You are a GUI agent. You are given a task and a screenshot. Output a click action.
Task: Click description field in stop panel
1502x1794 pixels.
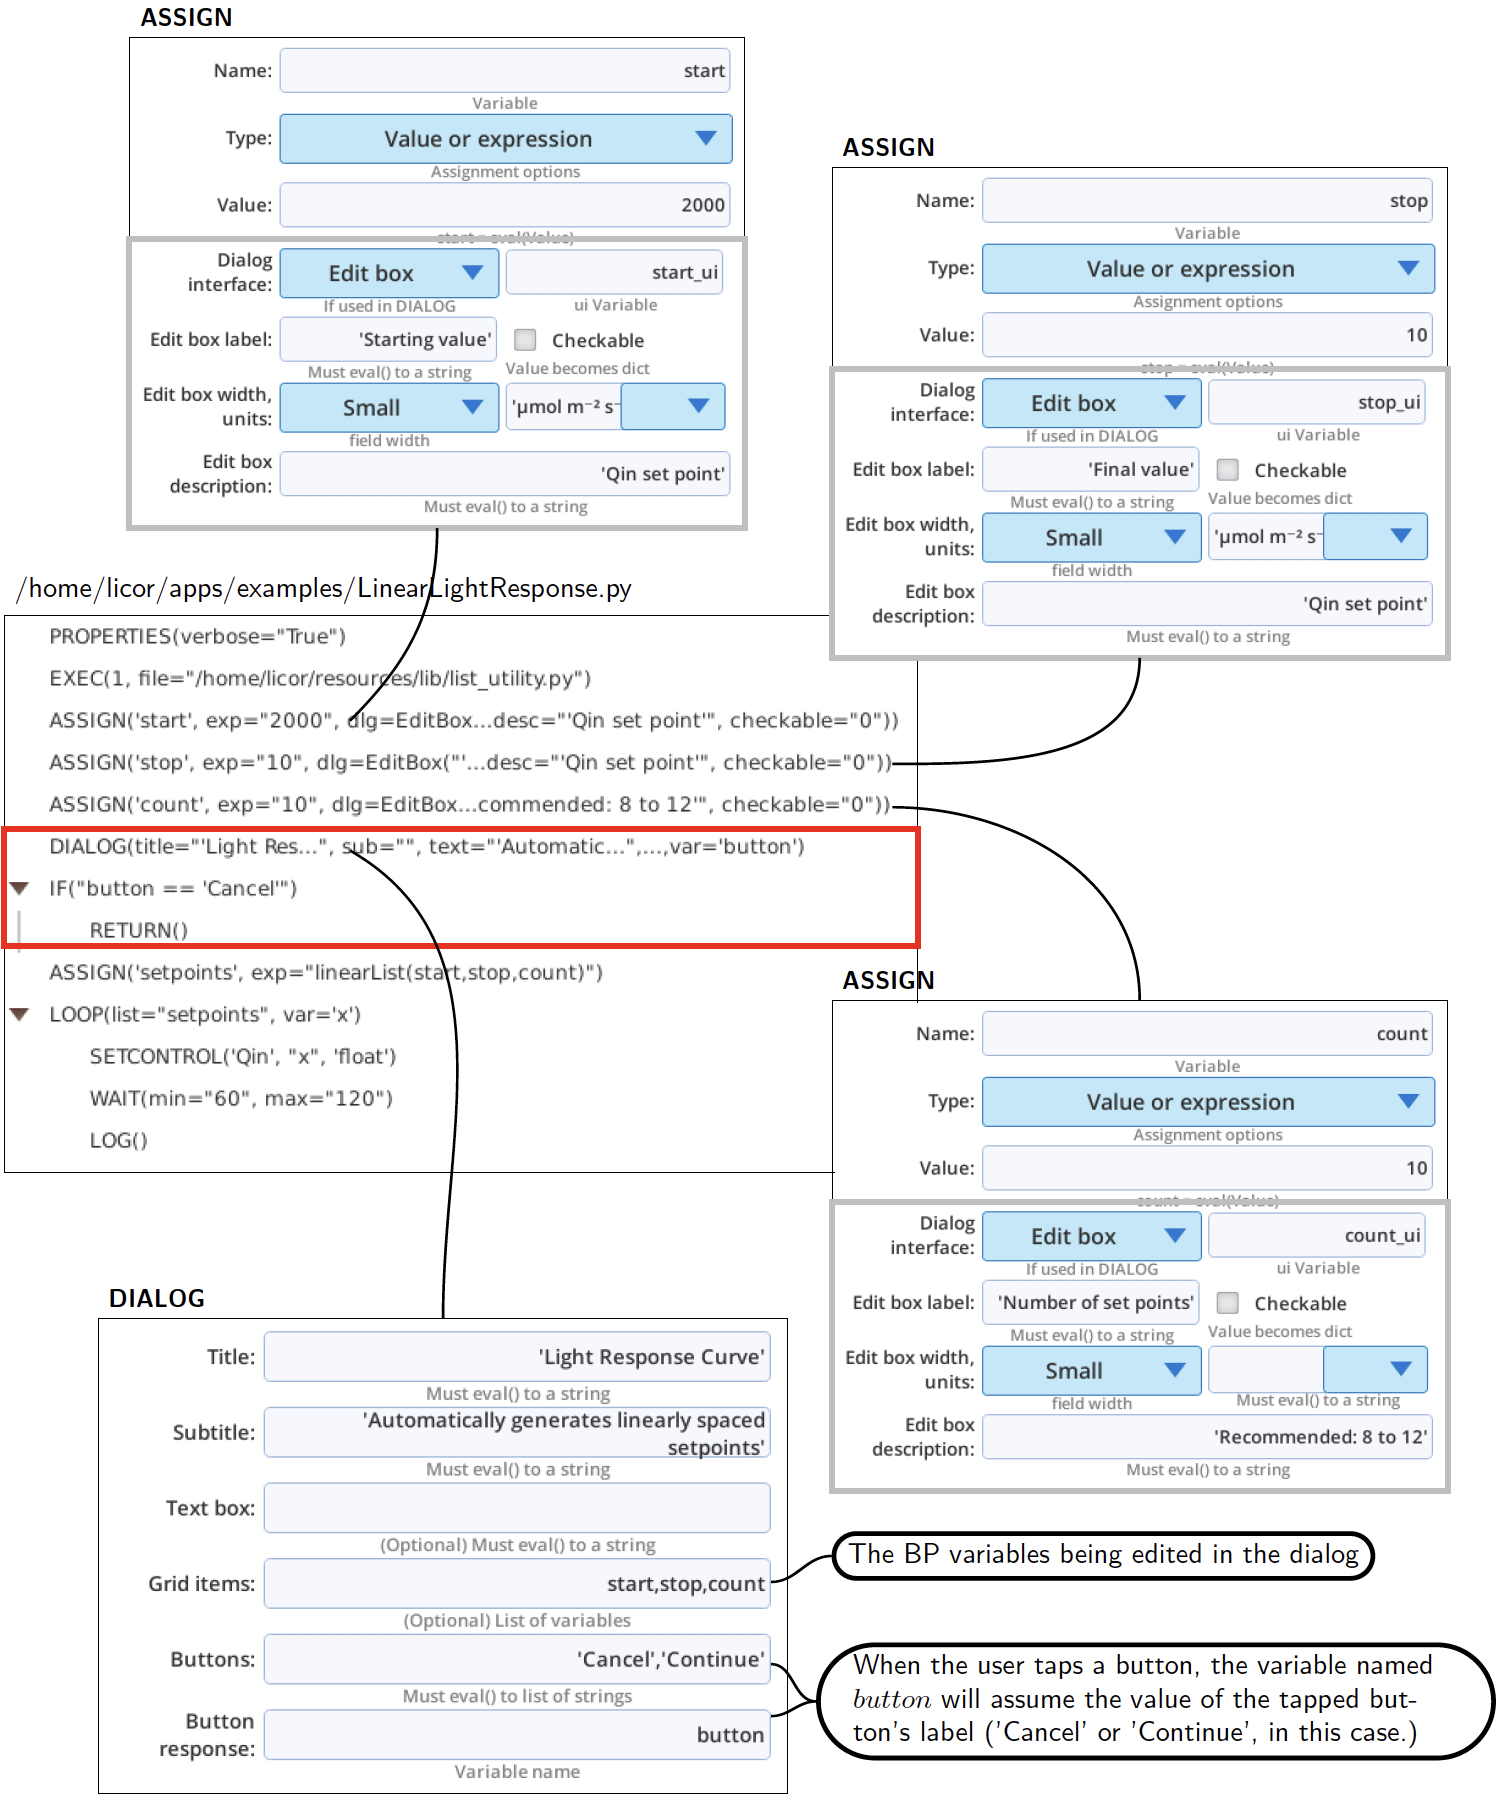tap(1207, 604)
